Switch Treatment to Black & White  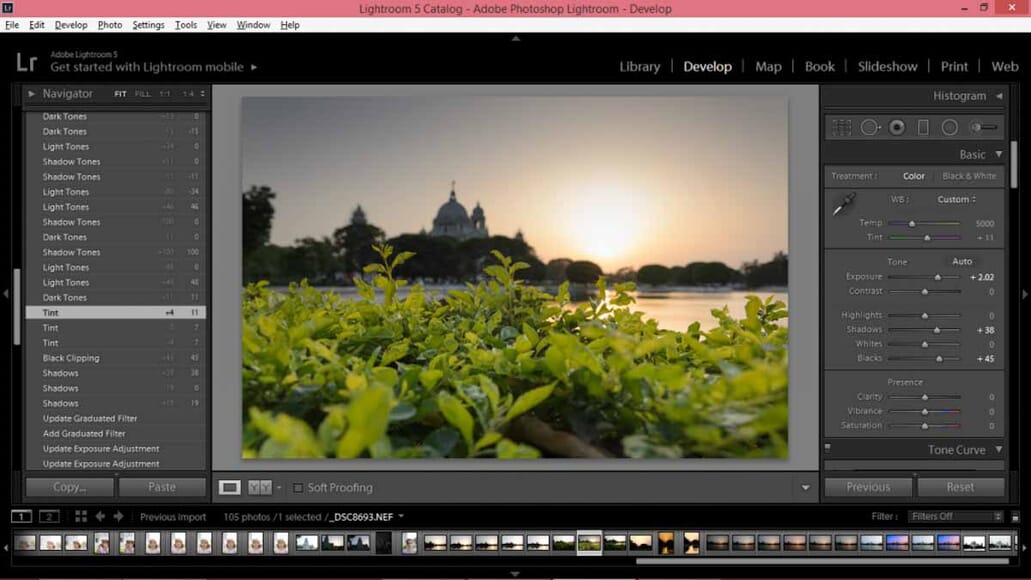968,175
